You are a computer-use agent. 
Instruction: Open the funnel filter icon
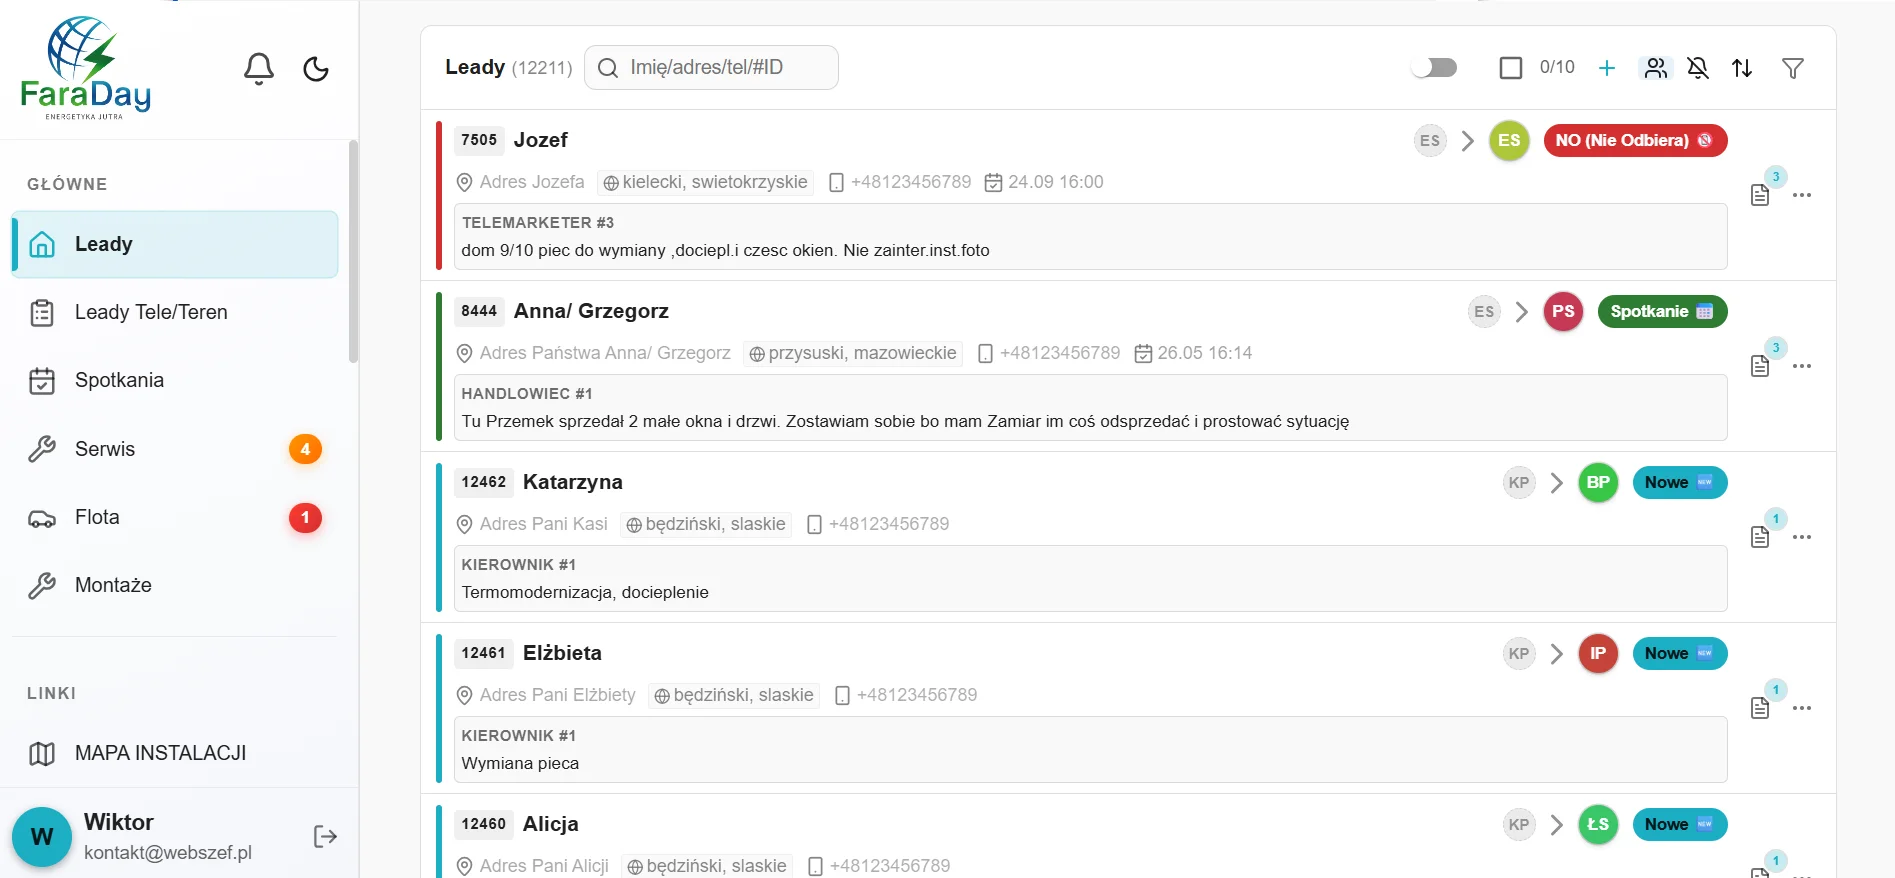pyautogui.click(x=1793, y=68)
